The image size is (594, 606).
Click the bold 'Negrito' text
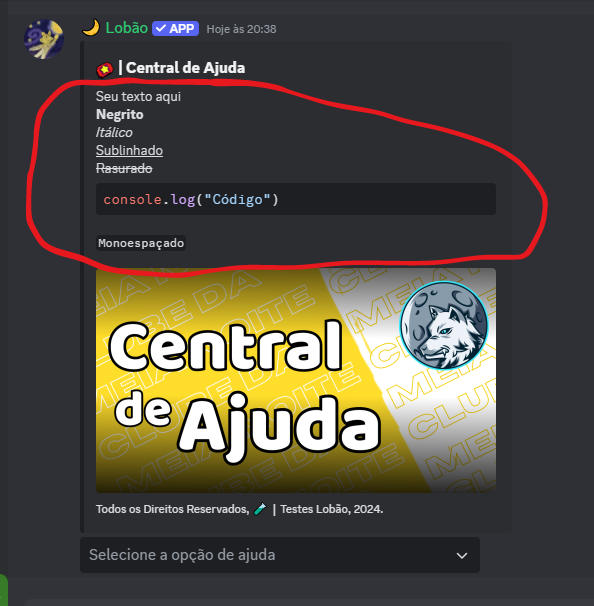(119, 114)
